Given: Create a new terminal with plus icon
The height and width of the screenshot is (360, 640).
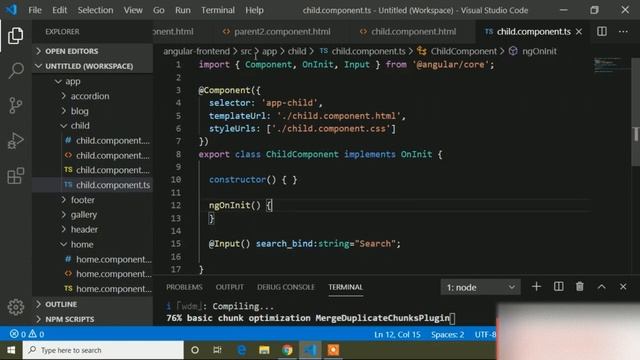Looking at the screenshot, I should pos(536,287).
